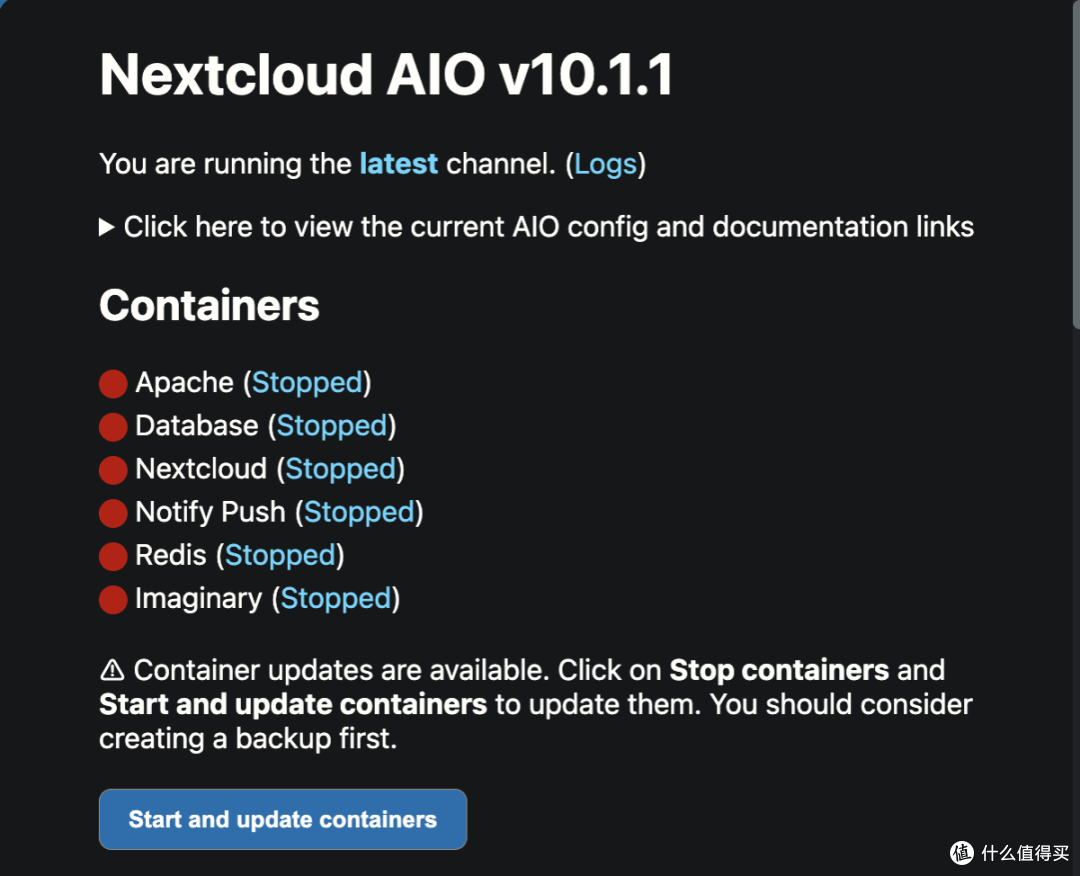Select the status circle beside Notify Push
The width and height of the screenshot is (1080, 876).
(x=113, y=512)
